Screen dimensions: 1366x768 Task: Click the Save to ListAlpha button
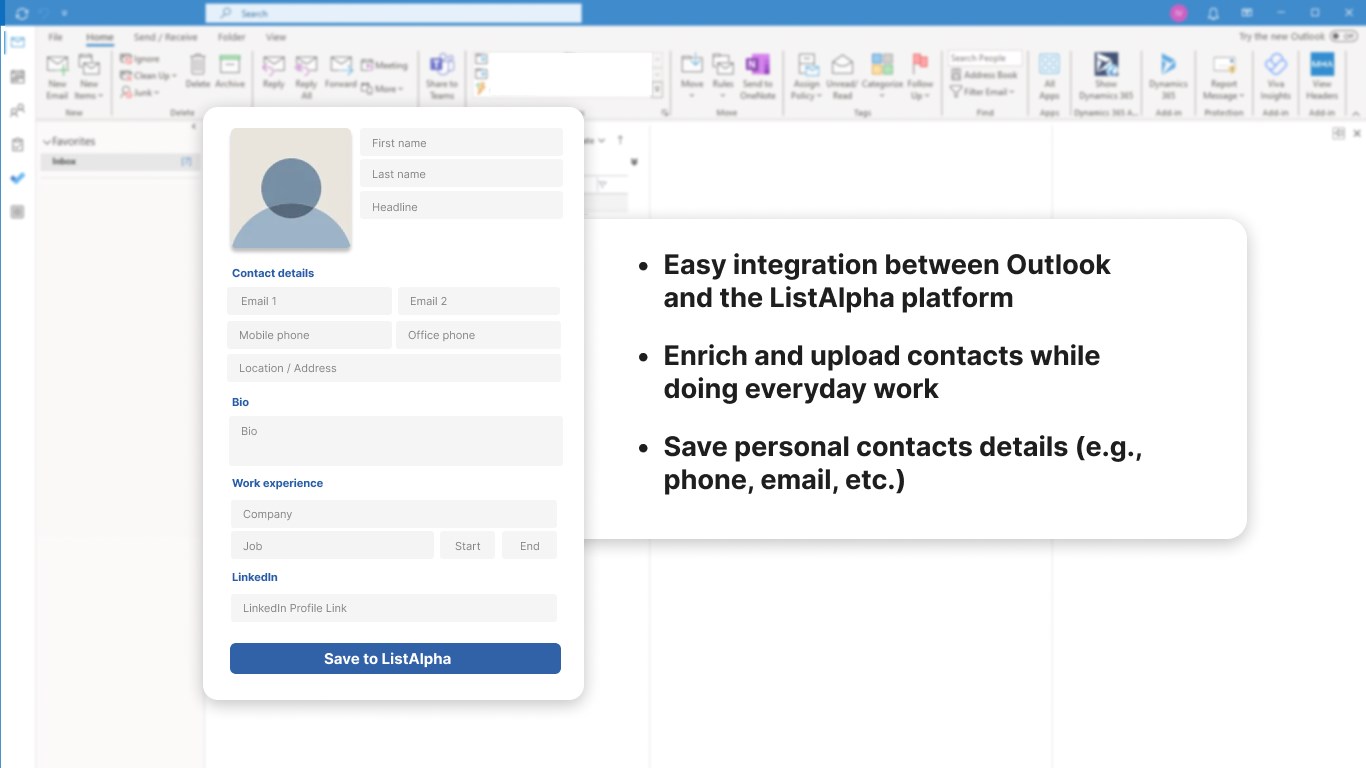point(395,658)
